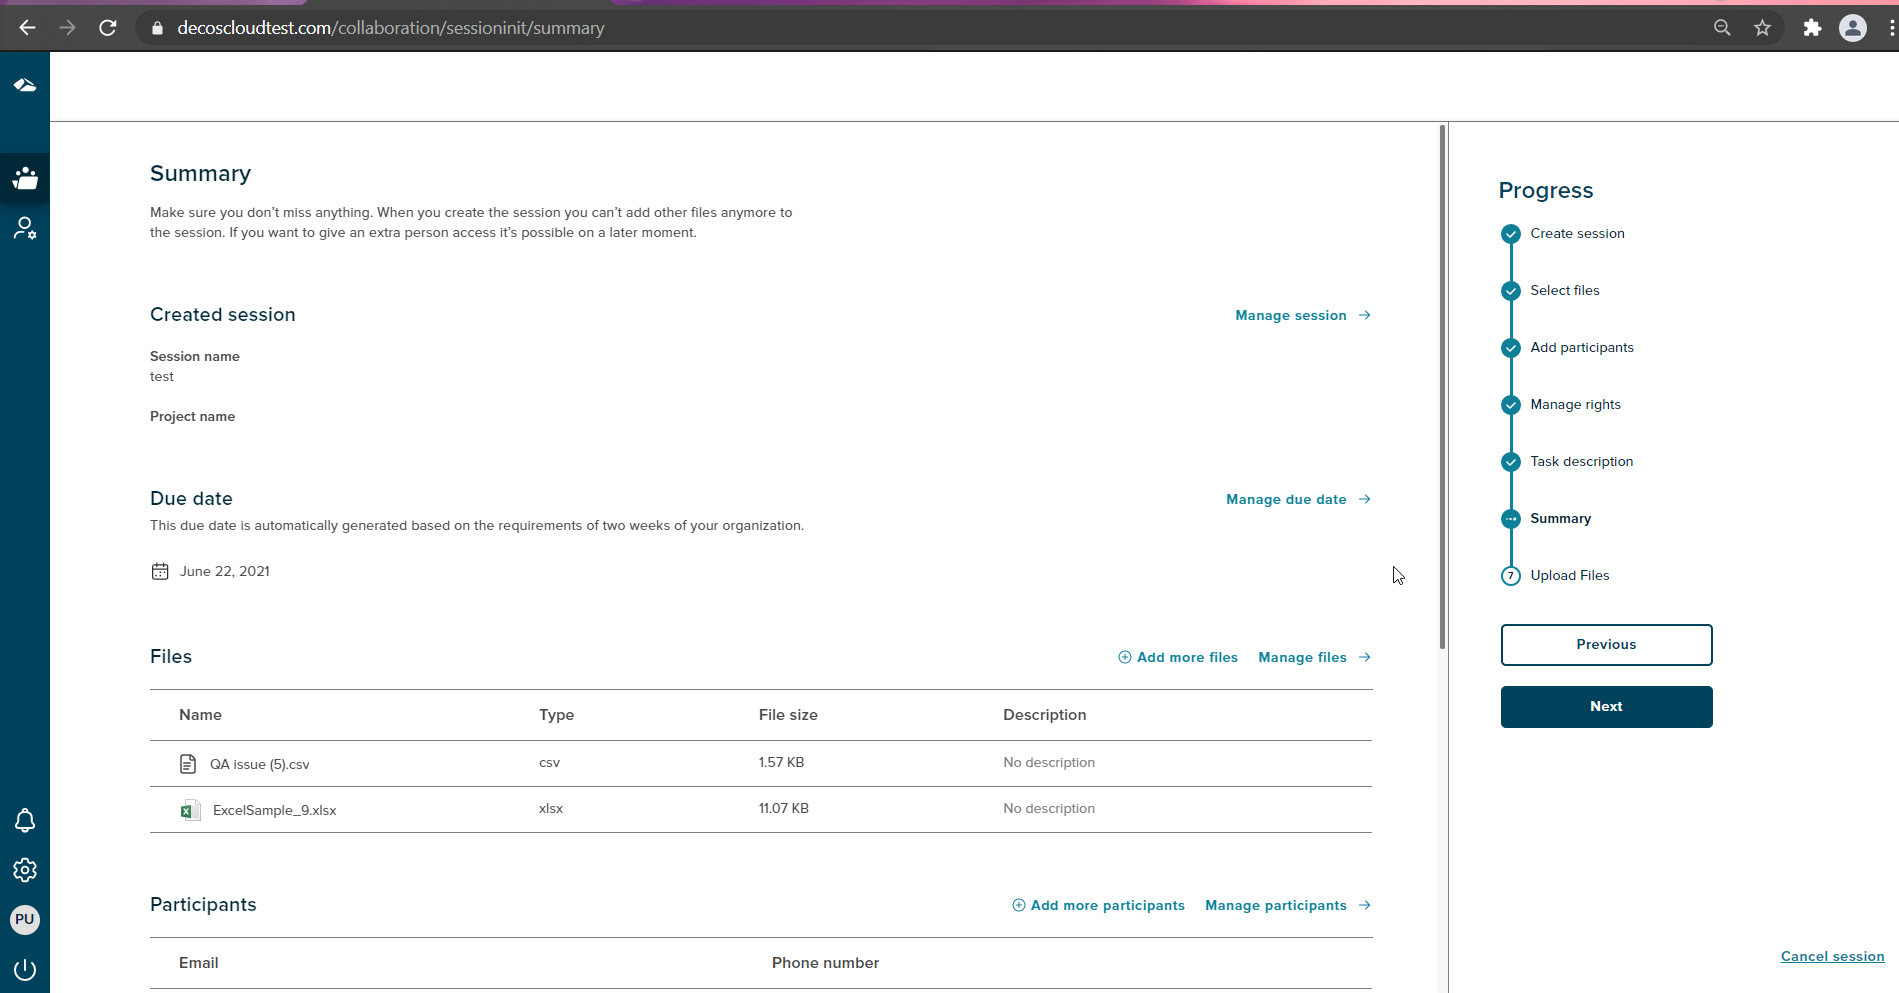Click the Type column header

(556, 715)
